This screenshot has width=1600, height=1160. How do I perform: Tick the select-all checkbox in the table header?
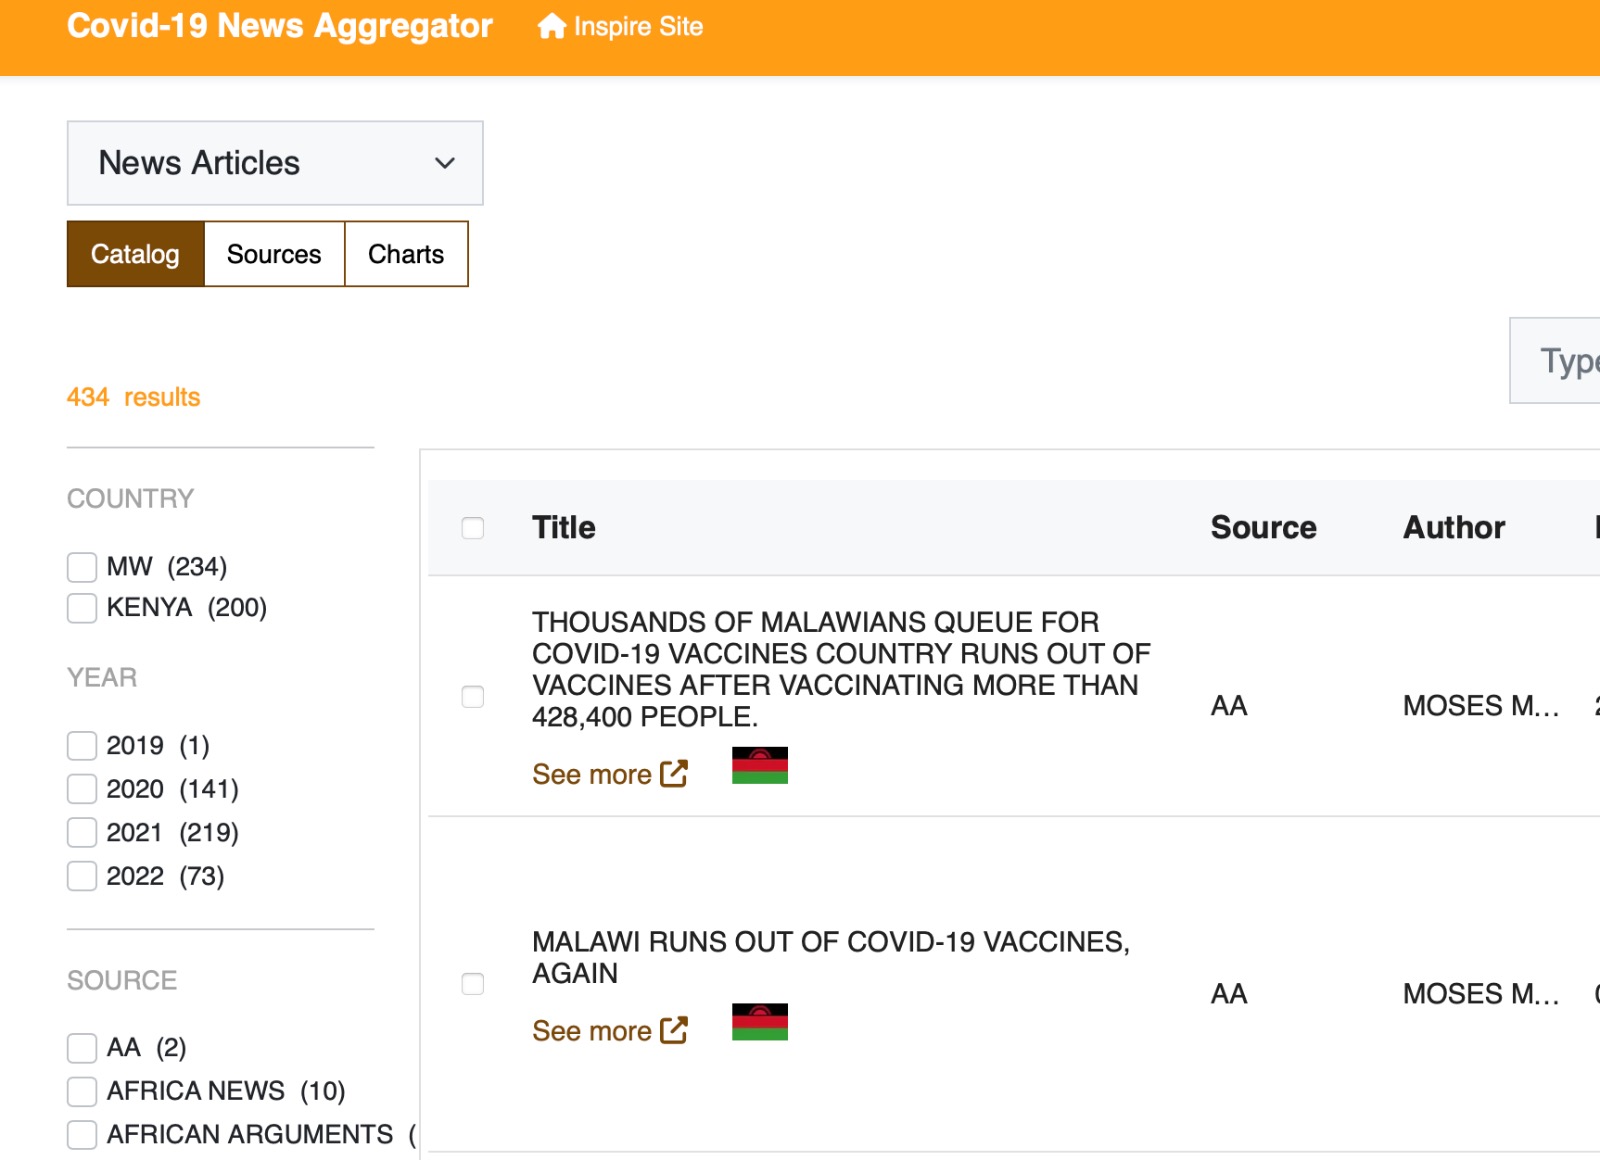(x=473, y=528)
